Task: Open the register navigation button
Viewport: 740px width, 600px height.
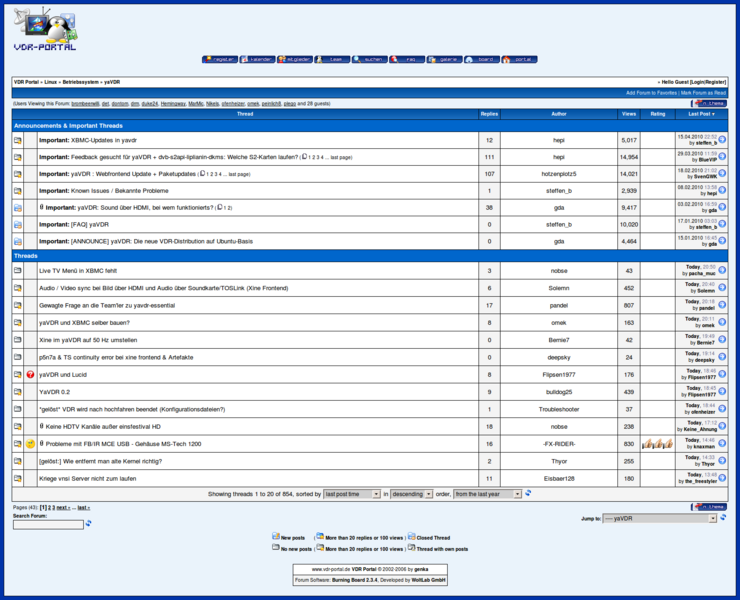Action: pyautogui.click(x=220, y=59)
